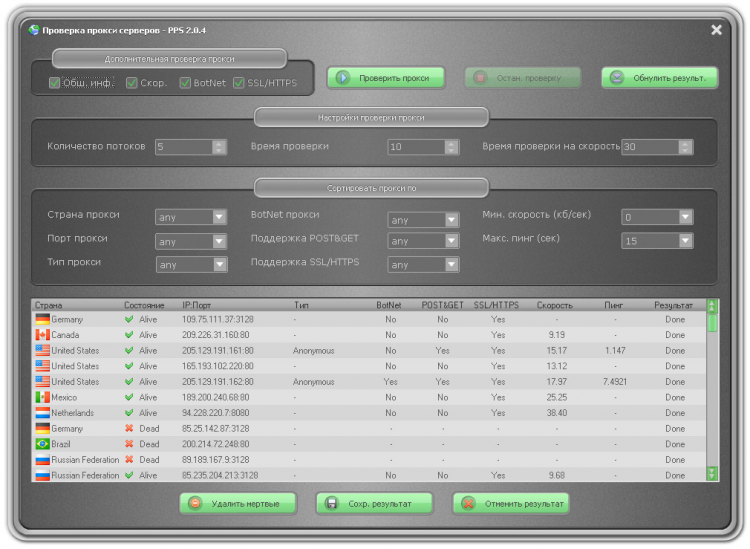Click the play icon on Проверить прокси
Screen dimensions: 750x549
click(342, 77)
